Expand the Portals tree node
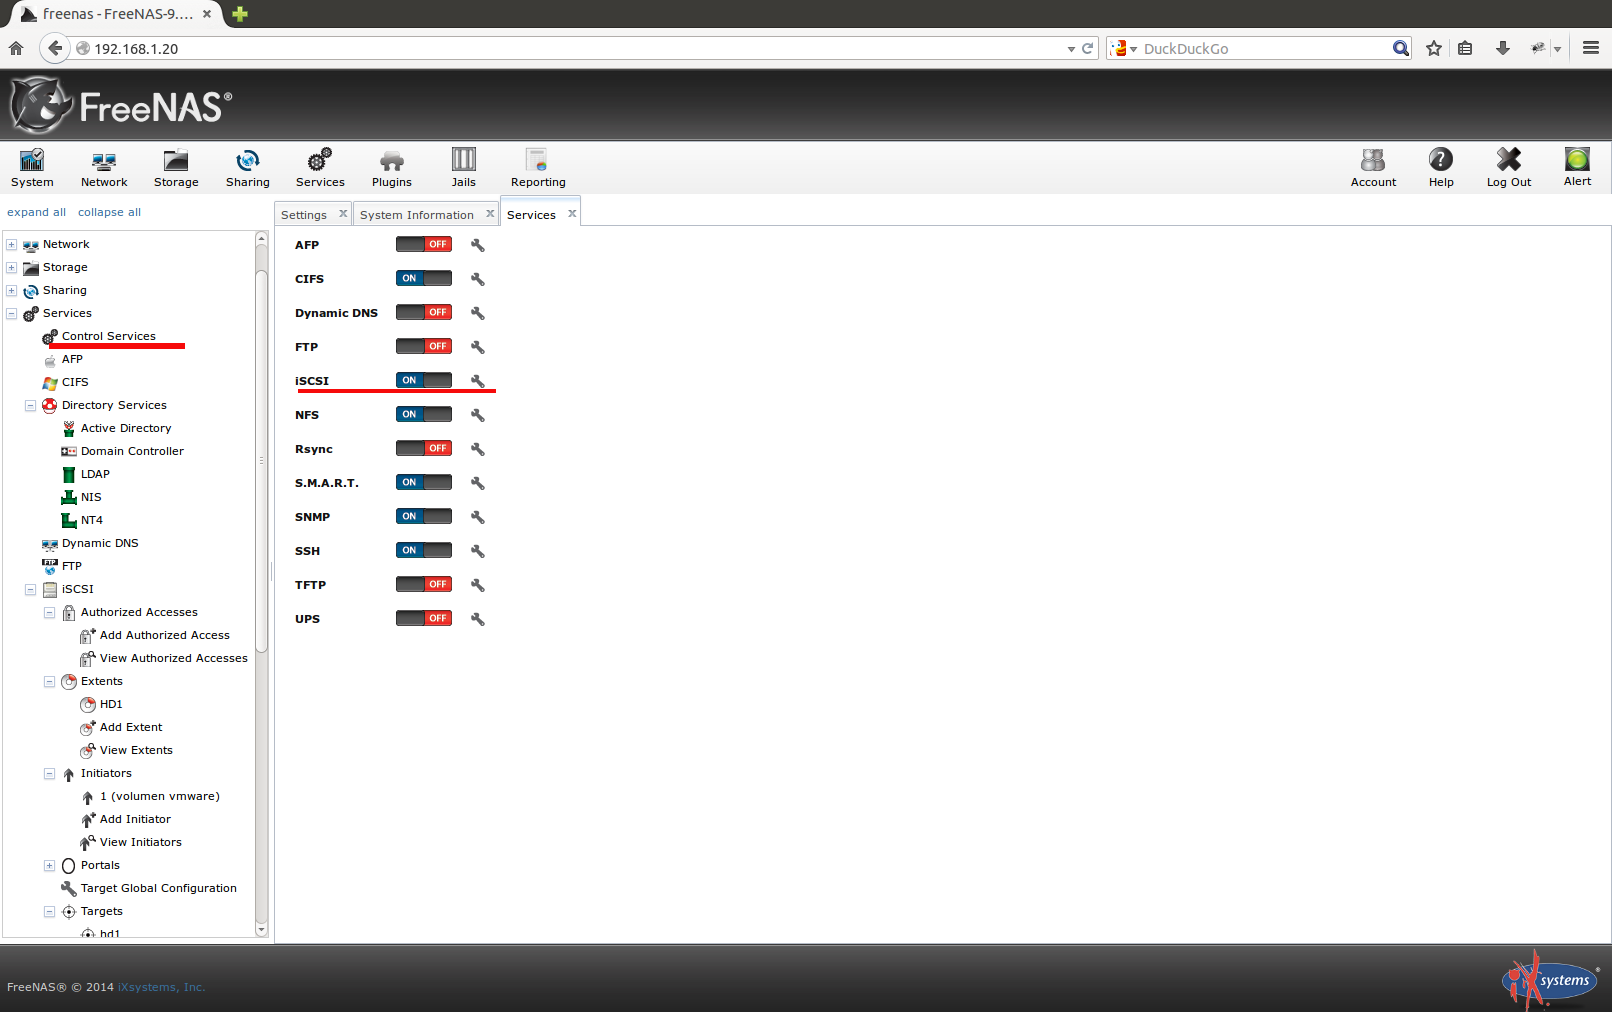Screen dimensions: 1612x1012 point(49,865)
